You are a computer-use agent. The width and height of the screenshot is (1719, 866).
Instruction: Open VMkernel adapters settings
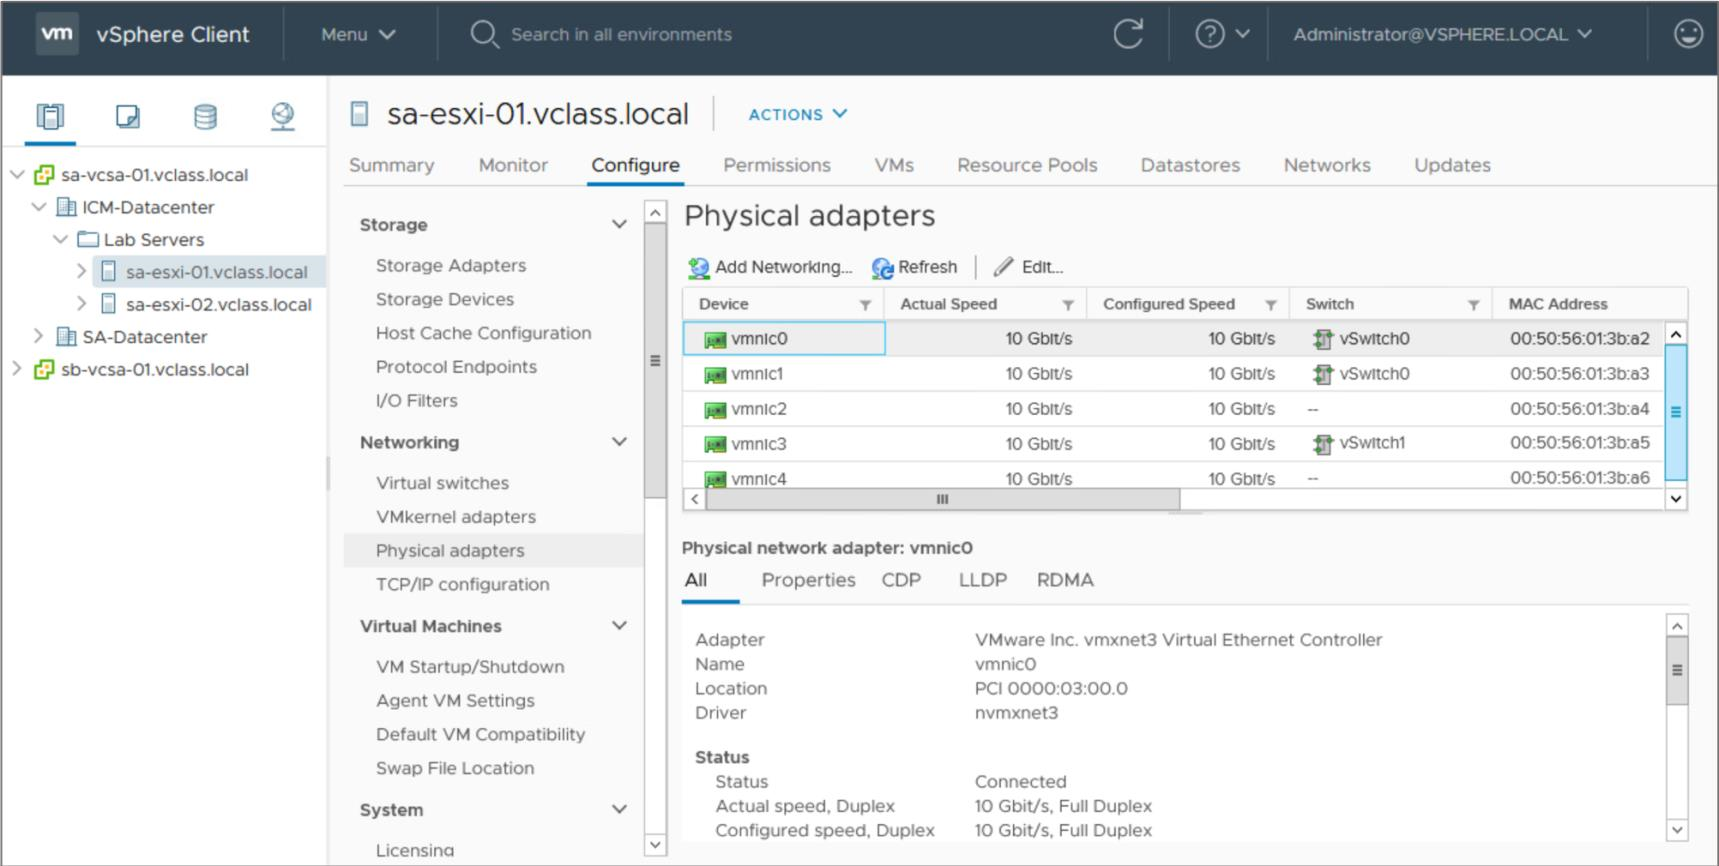(456, 517)
